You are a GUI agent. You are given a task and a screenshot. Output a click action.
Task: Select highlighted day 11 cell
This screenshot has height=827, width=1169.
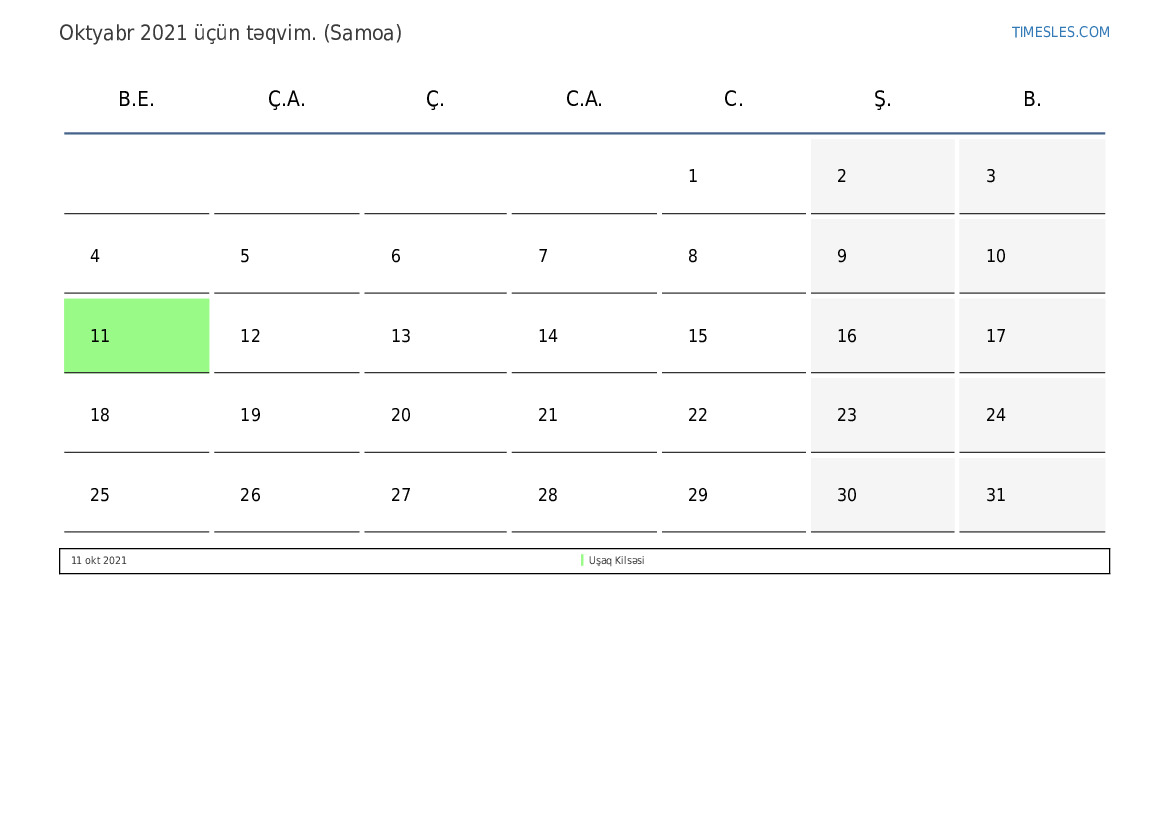click(137, 336)
